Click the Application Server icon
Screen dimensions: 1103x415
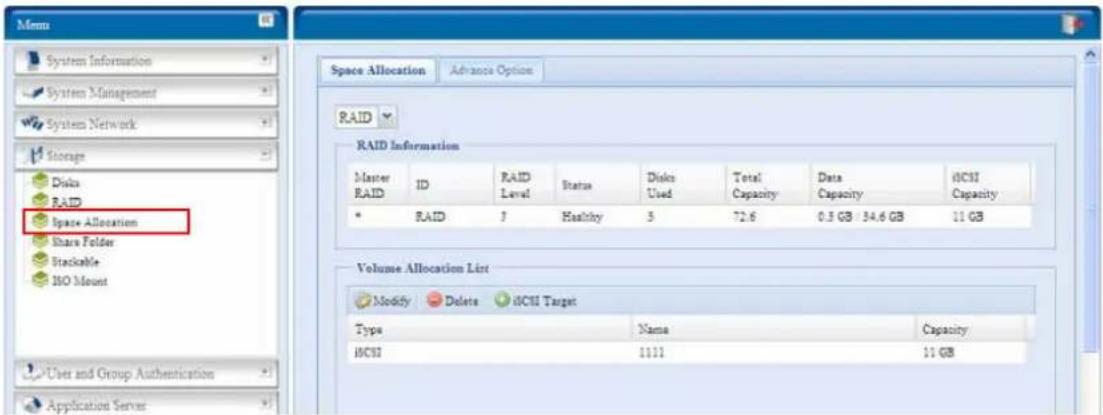point(32,405)
